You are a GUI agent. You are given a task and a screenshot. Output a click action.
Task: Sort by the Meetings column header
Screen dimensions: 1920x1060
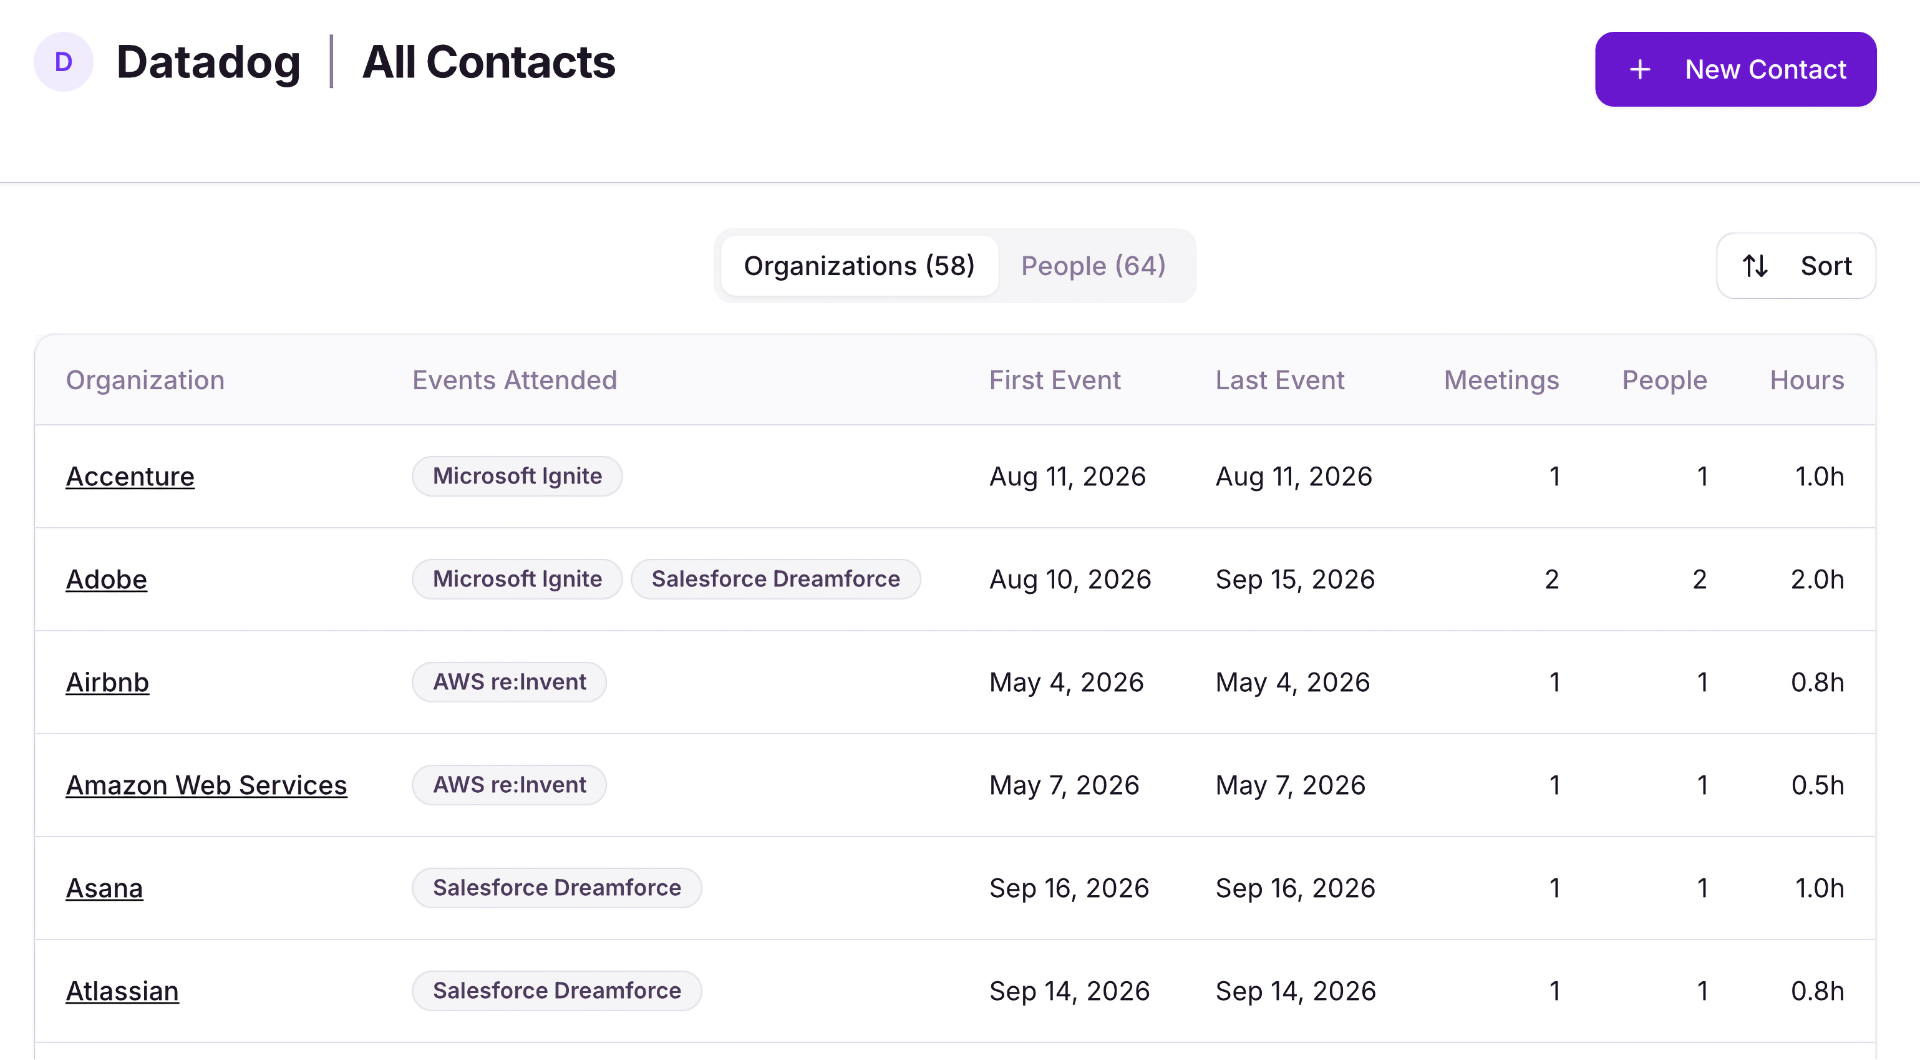[1501, 380]
